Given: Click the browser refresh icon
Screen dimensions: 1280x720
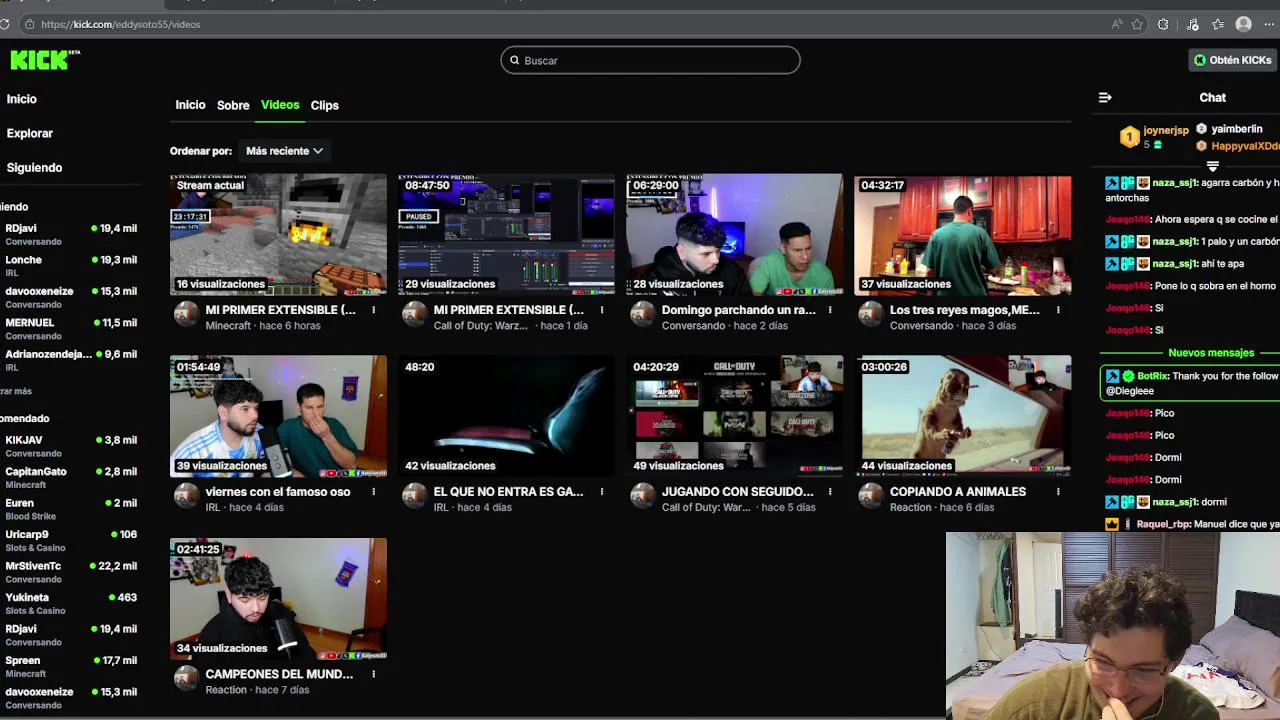Looking at the screenshot, I should pyautogui.click(x=4, y=24).
